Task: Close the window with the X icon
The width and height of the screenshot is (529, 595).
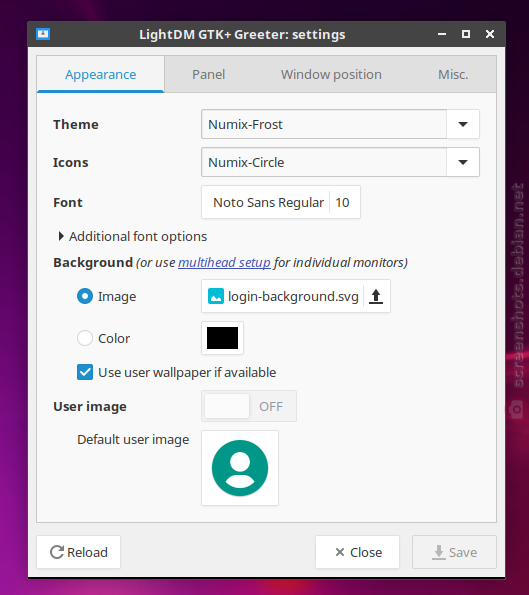Action: [490, 34]
